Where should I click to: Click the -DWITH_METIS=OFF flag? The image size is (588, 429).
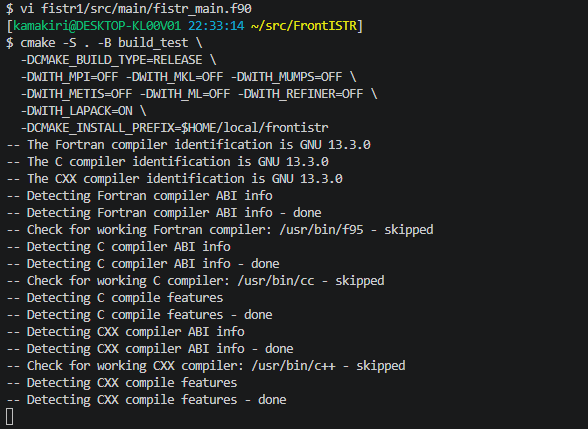76,94
